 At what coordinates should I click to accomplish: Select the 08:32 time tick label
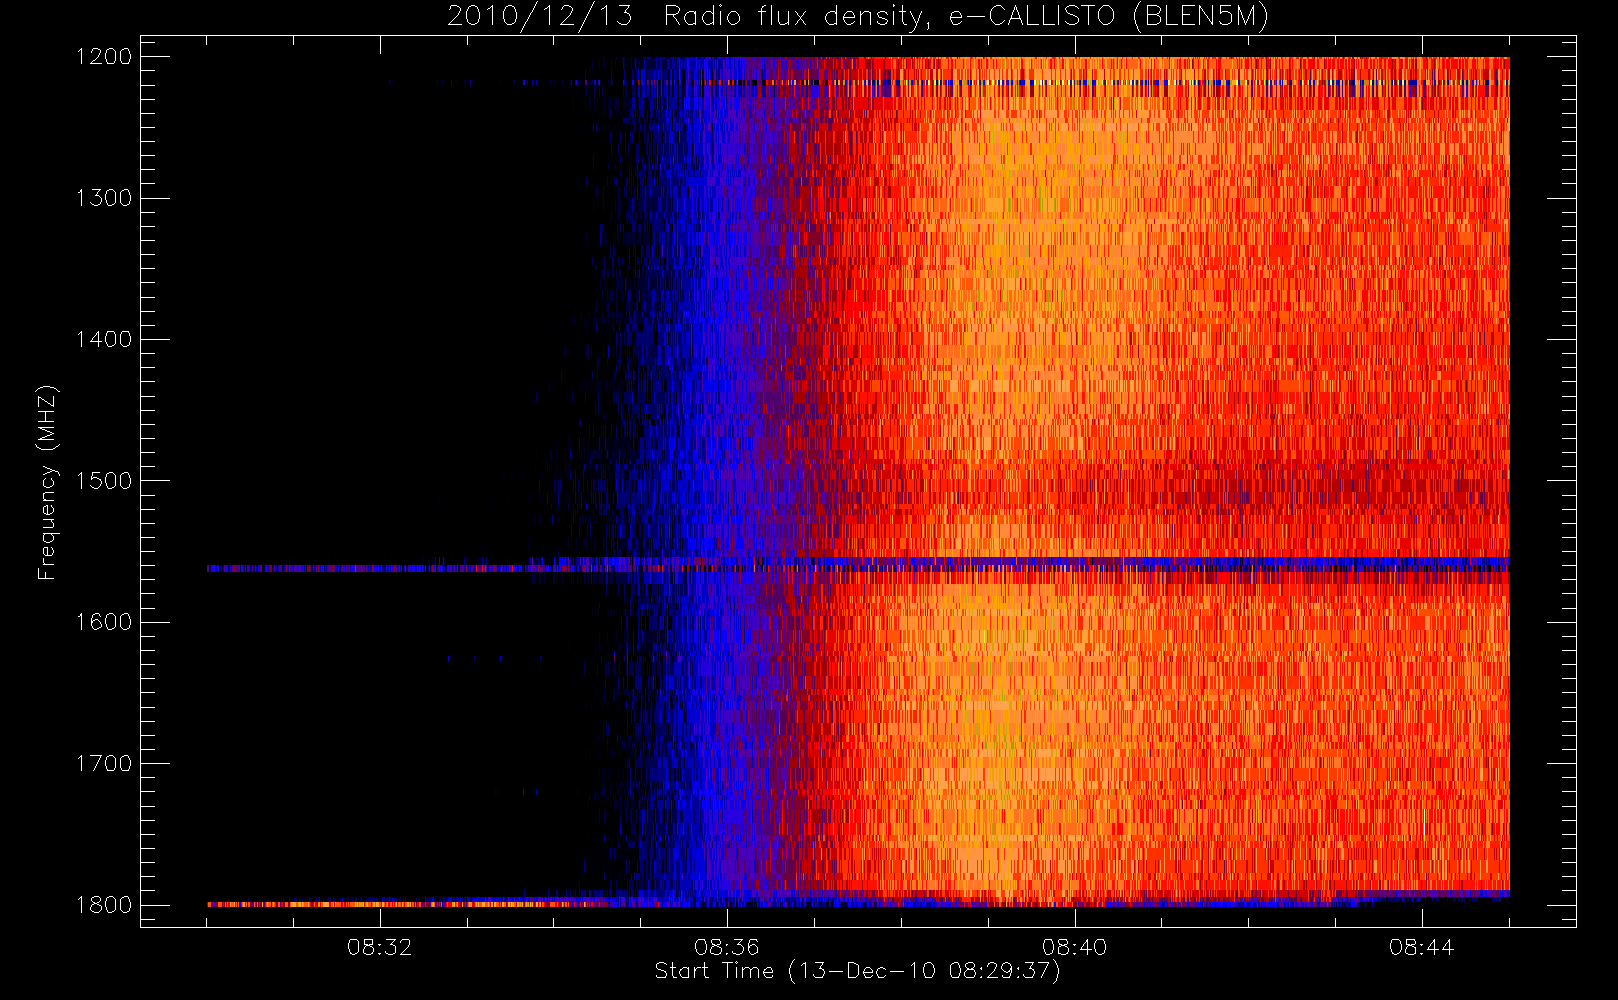[380, 947]
